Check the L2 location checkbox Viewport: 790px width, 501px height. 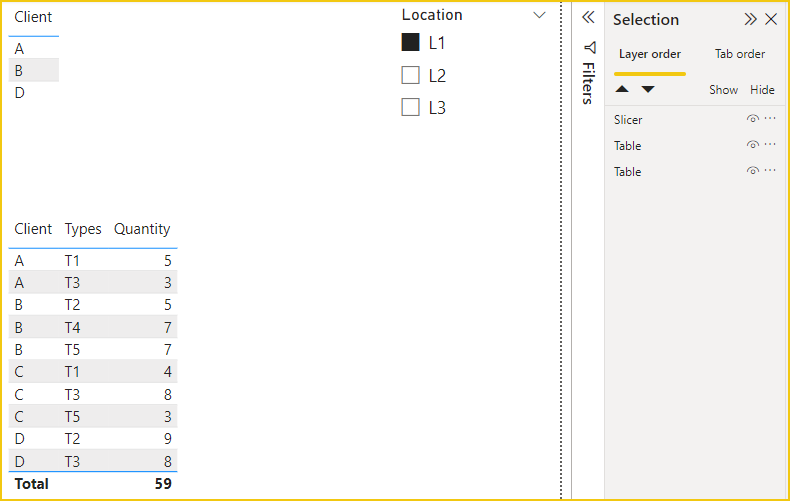(x=411, y=75)
